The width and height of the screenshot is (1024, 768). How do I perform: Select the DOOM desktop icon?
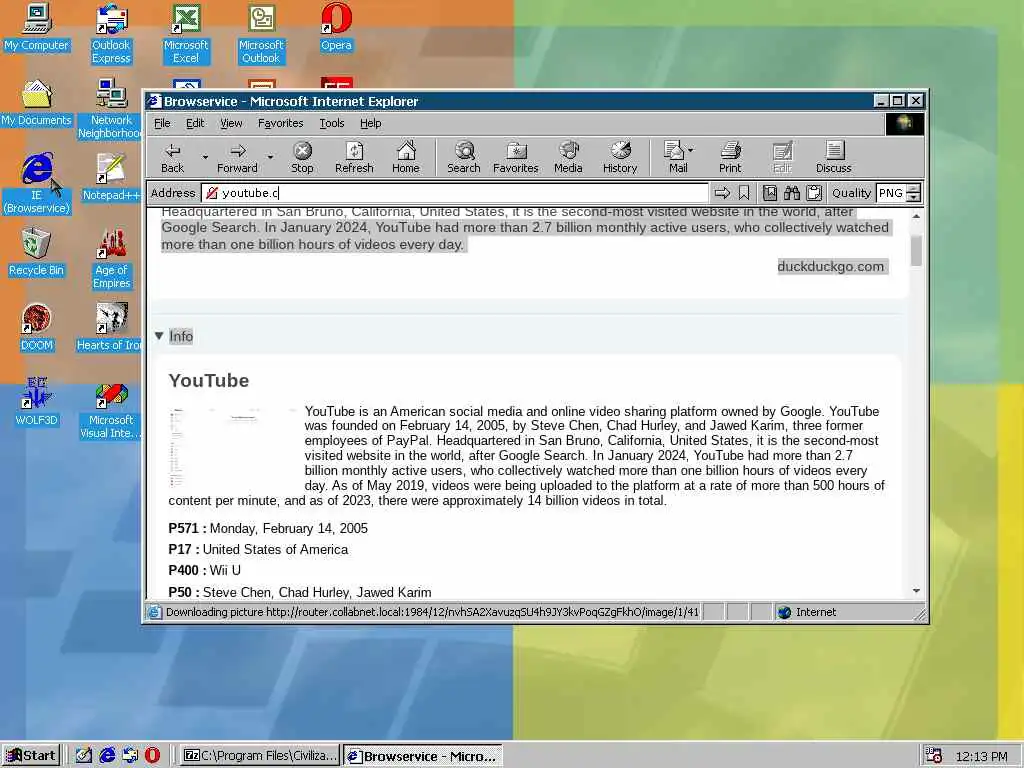37,327
